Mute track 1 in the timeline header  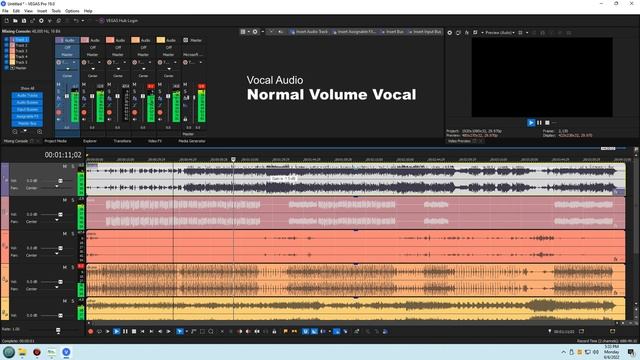(x=64, y=166)
